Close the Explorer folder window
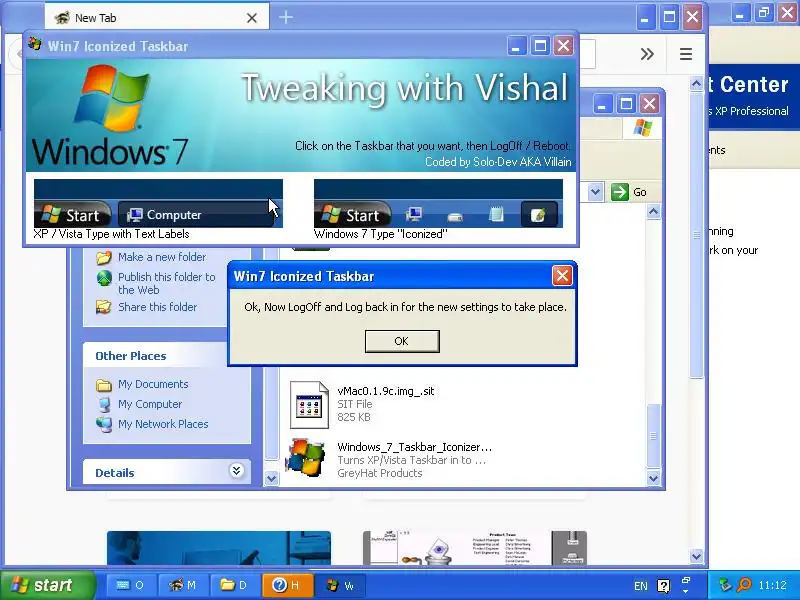 click(x=649, y=104)
